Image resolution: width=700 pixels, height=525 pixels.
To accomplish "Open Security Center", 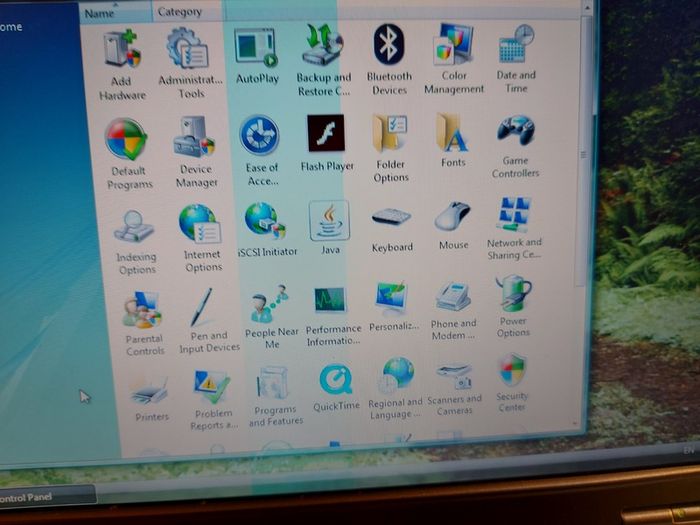I will click(512, 383).
